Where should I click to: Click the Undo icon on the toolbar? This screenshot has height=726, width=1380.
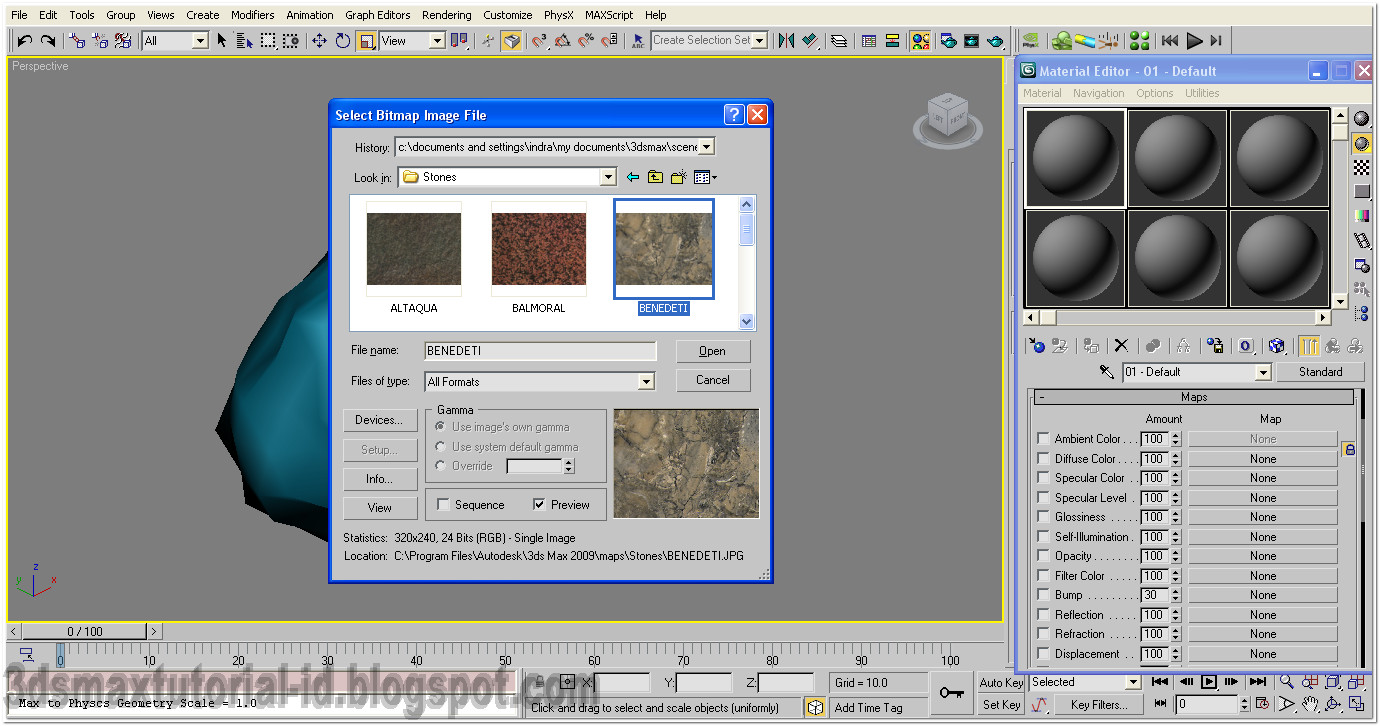(x=23, y=41)
